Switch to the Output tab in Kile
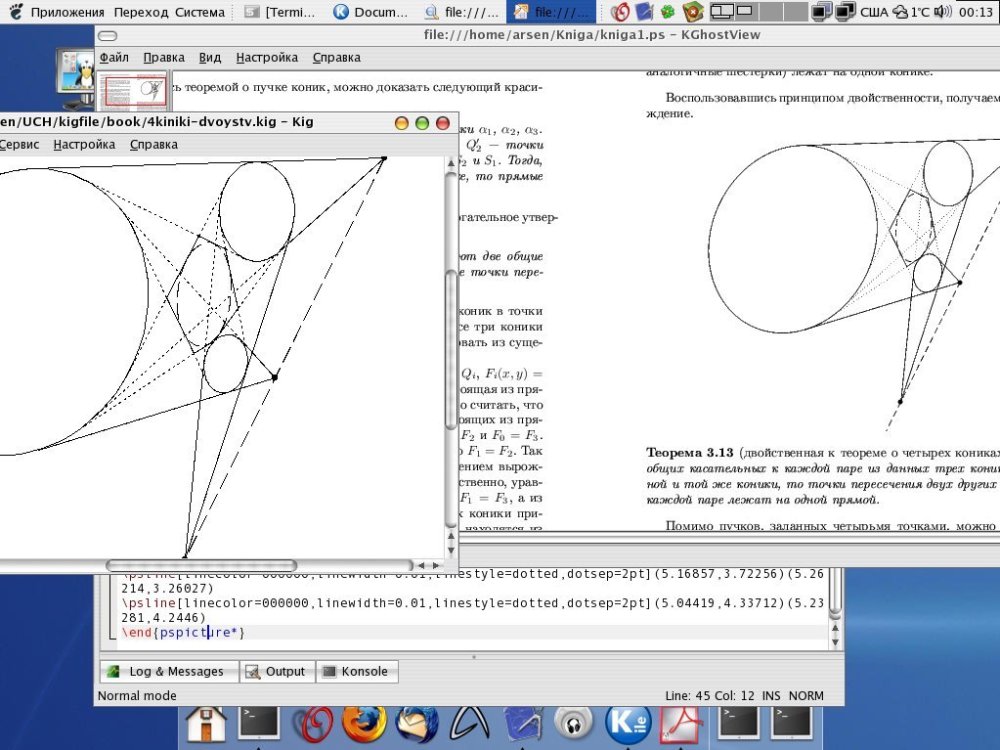This screenshot has width=1000, height=750. [277, 672]
